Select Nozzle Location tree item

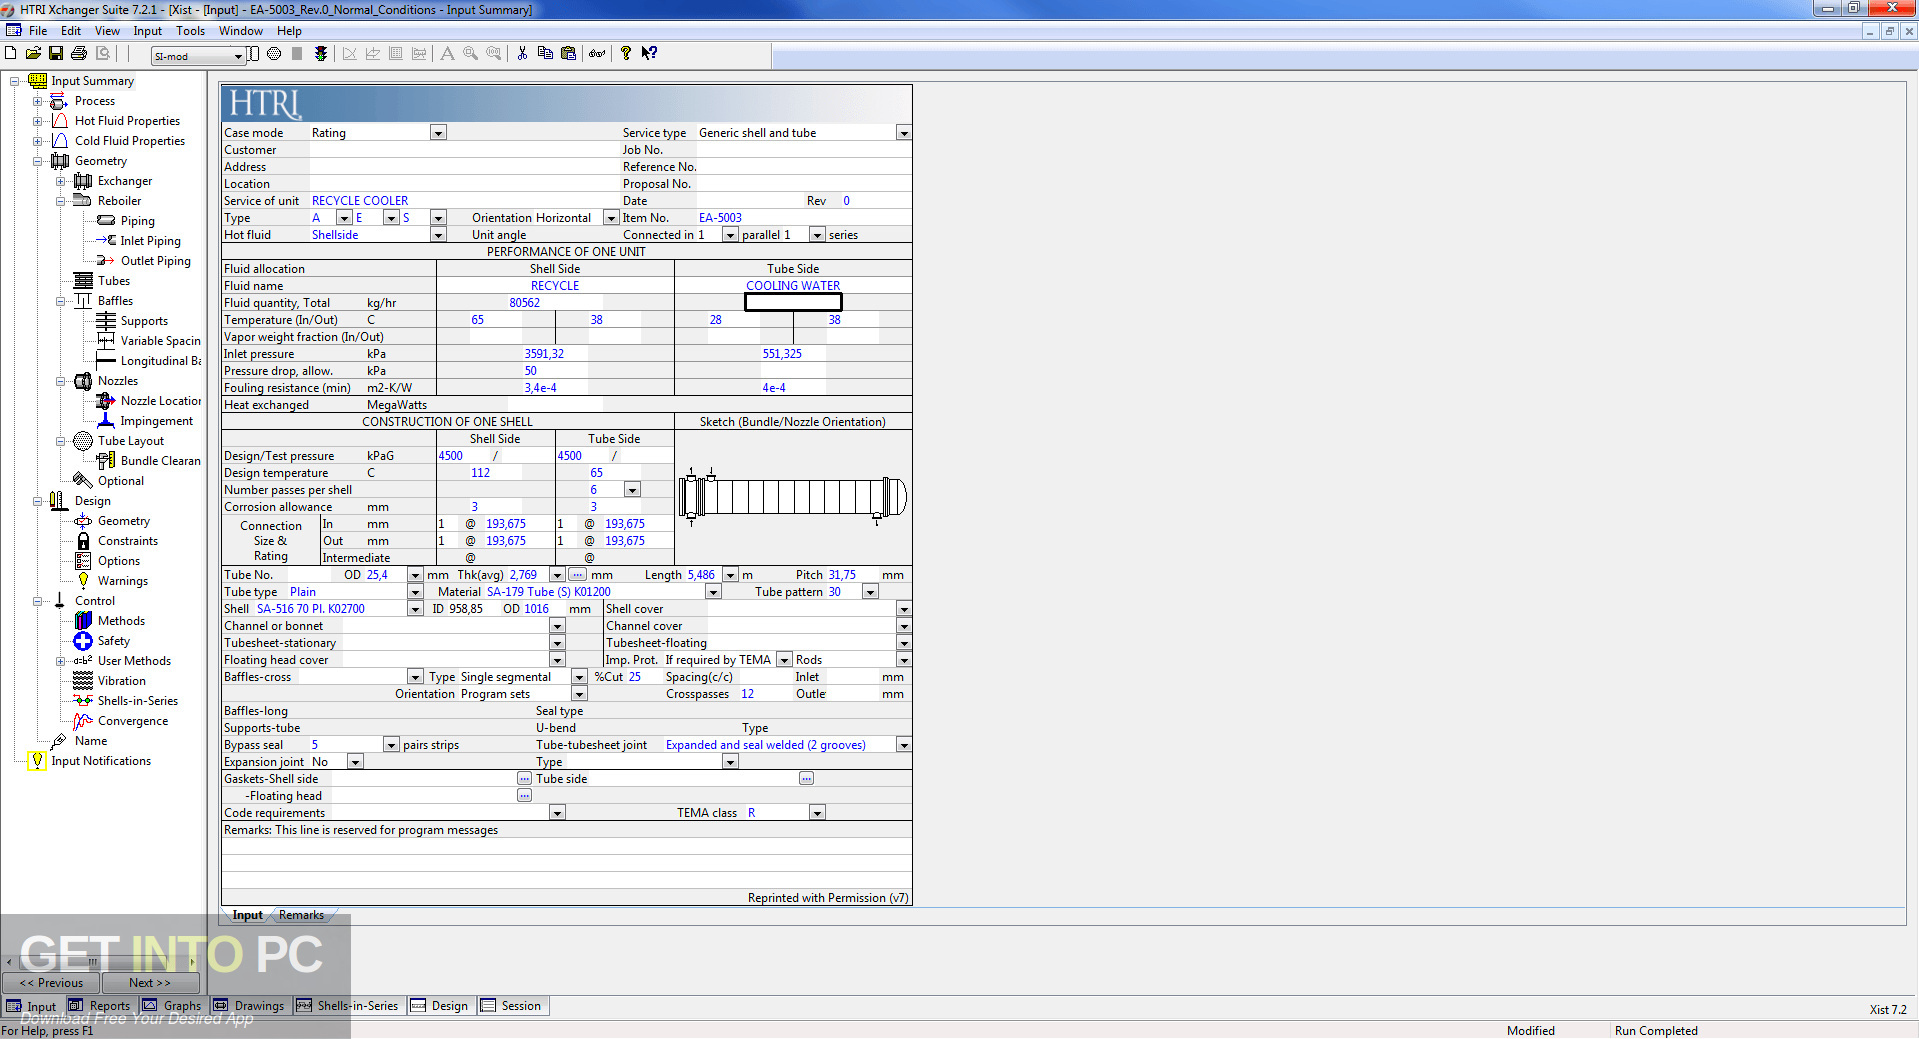tap(160, 401)
